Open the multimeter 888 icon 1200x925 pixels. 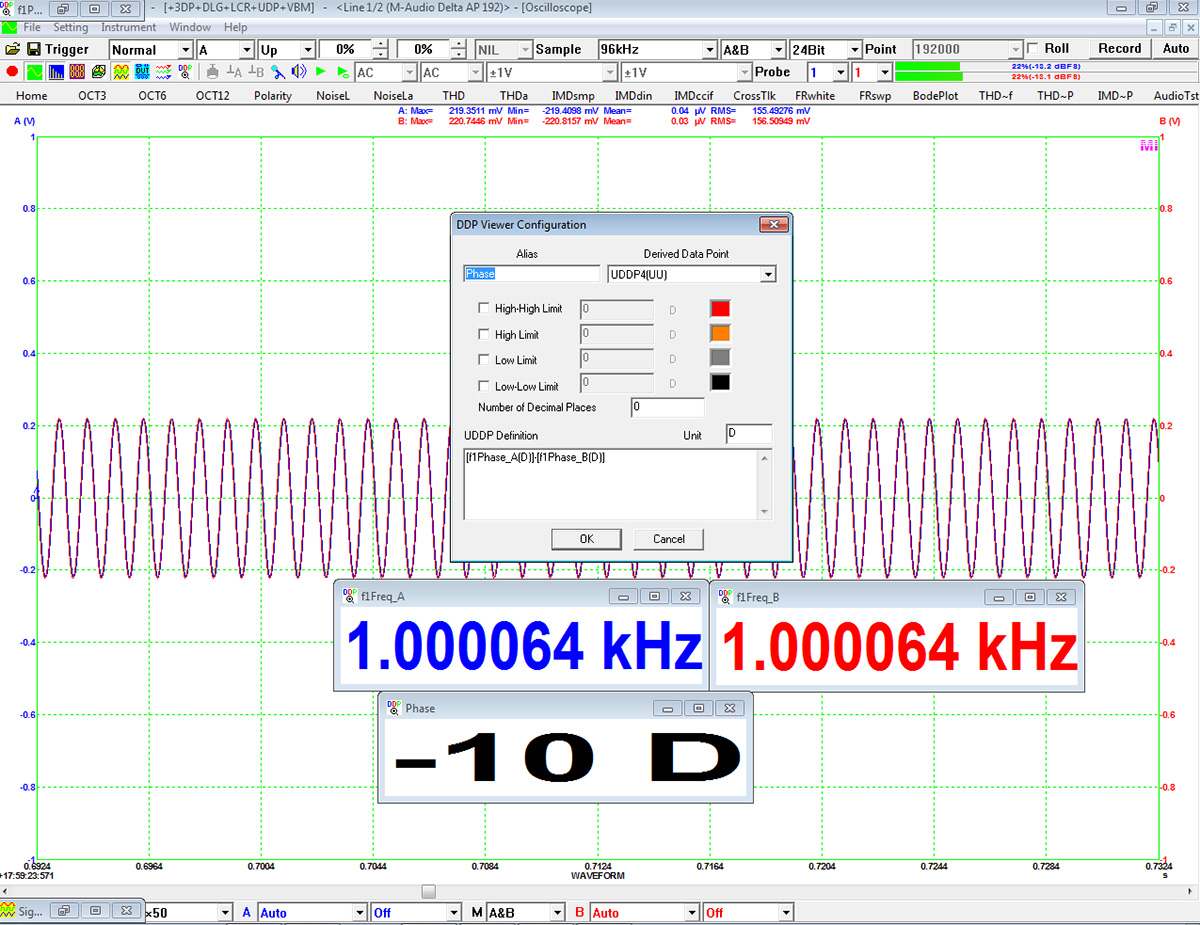point(77,72)
